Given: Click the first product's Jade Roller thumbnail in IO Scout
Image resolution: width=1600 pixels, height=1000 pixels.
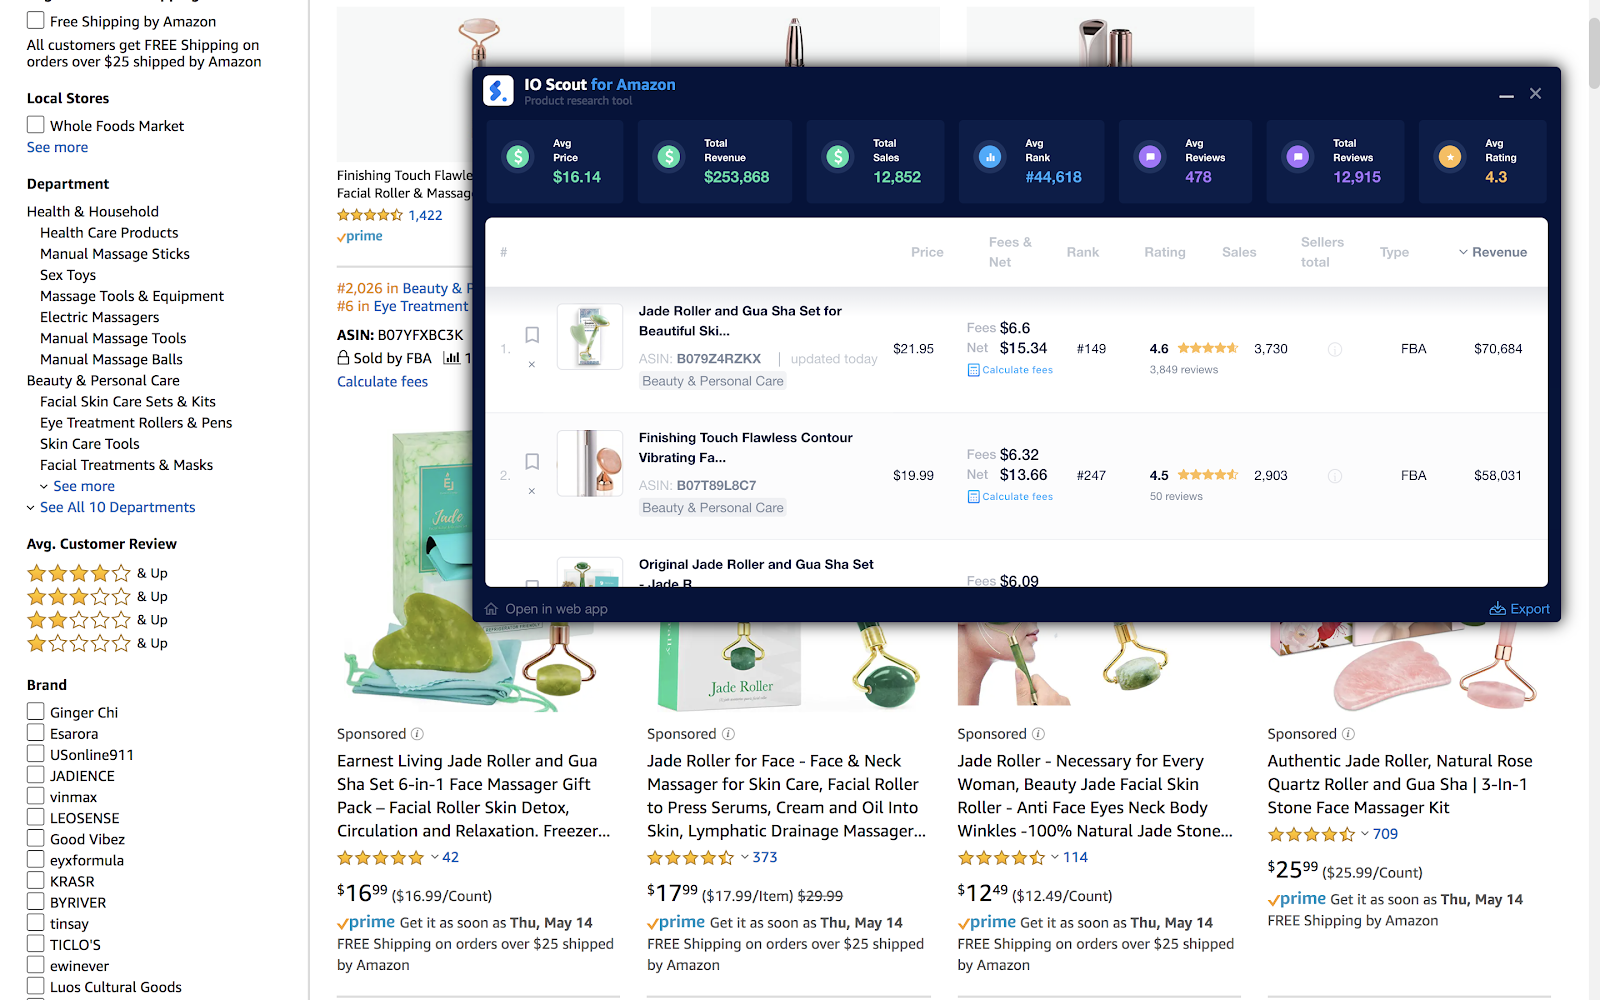Looking at the screenshot, I should pos(590,337).
